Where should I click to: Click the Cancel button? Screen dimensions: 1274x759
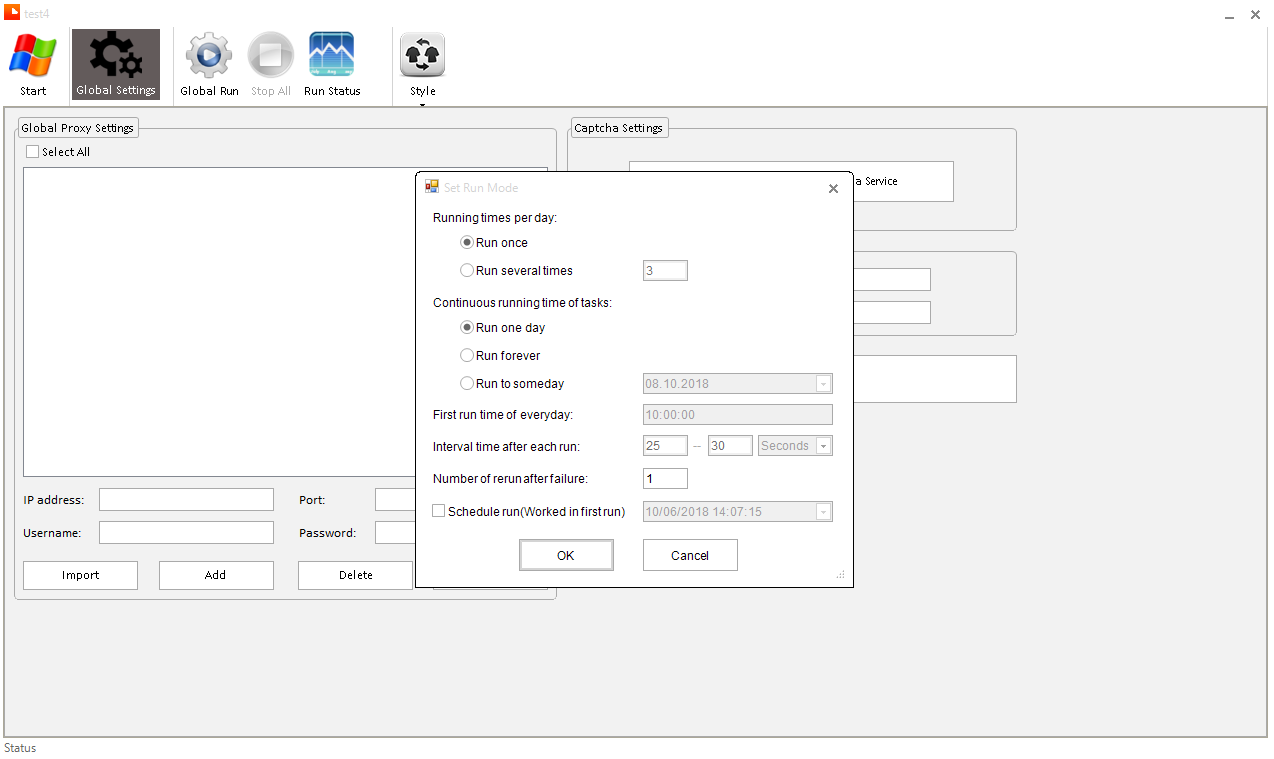click(x=690, y=555)
